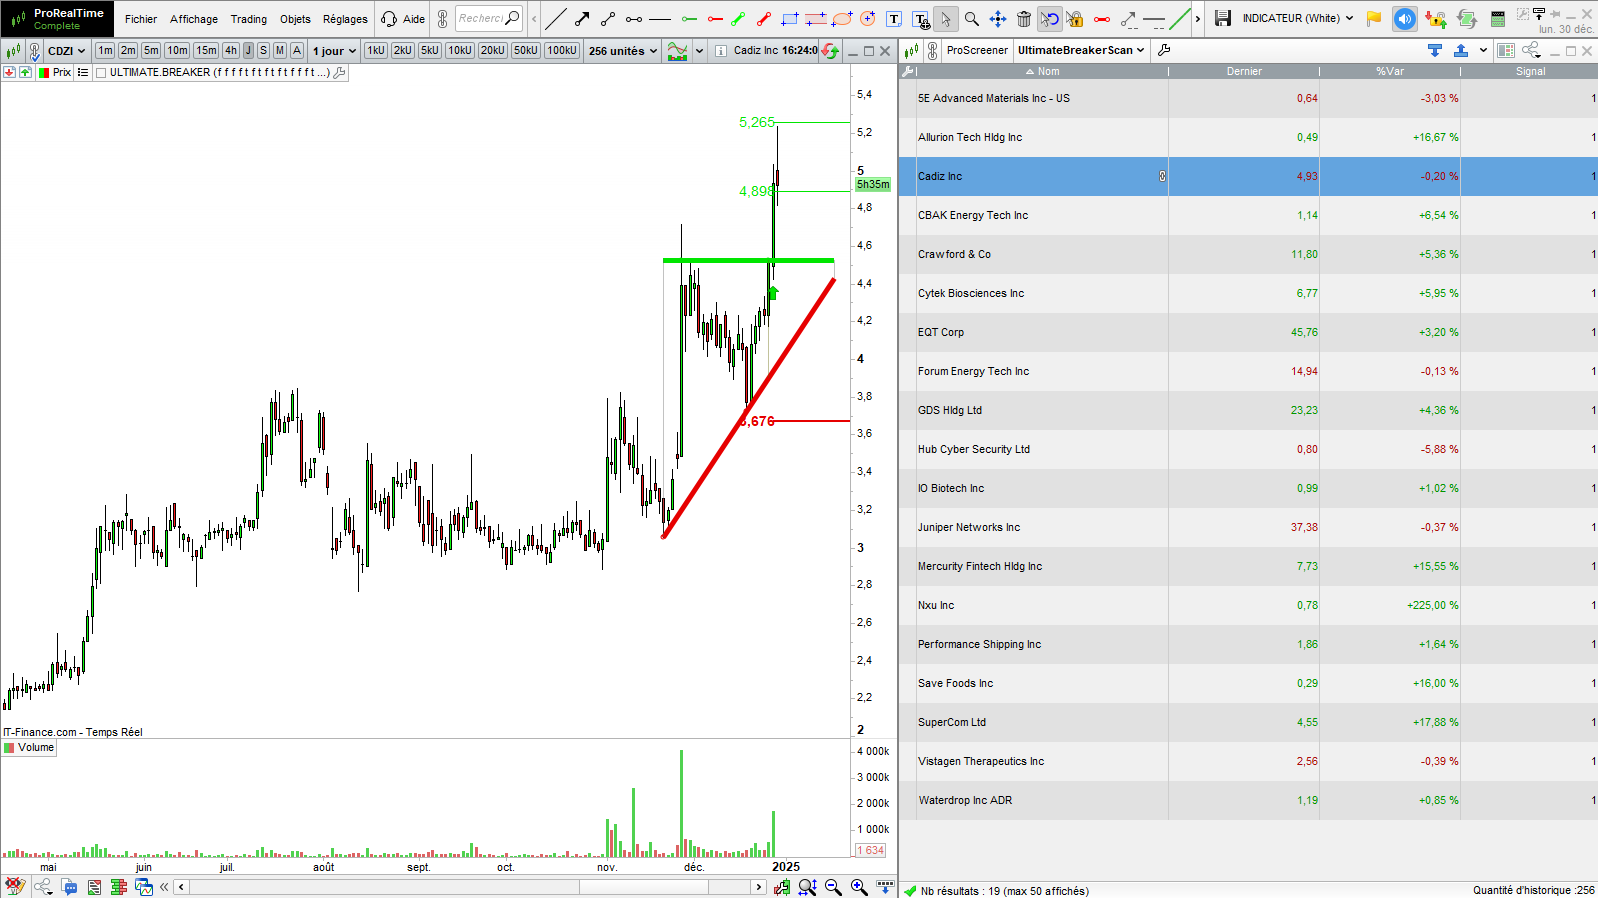Open ULTIMATE.BREAKER indicator wrench settings

pyautogui.click(x=340, y=72)
